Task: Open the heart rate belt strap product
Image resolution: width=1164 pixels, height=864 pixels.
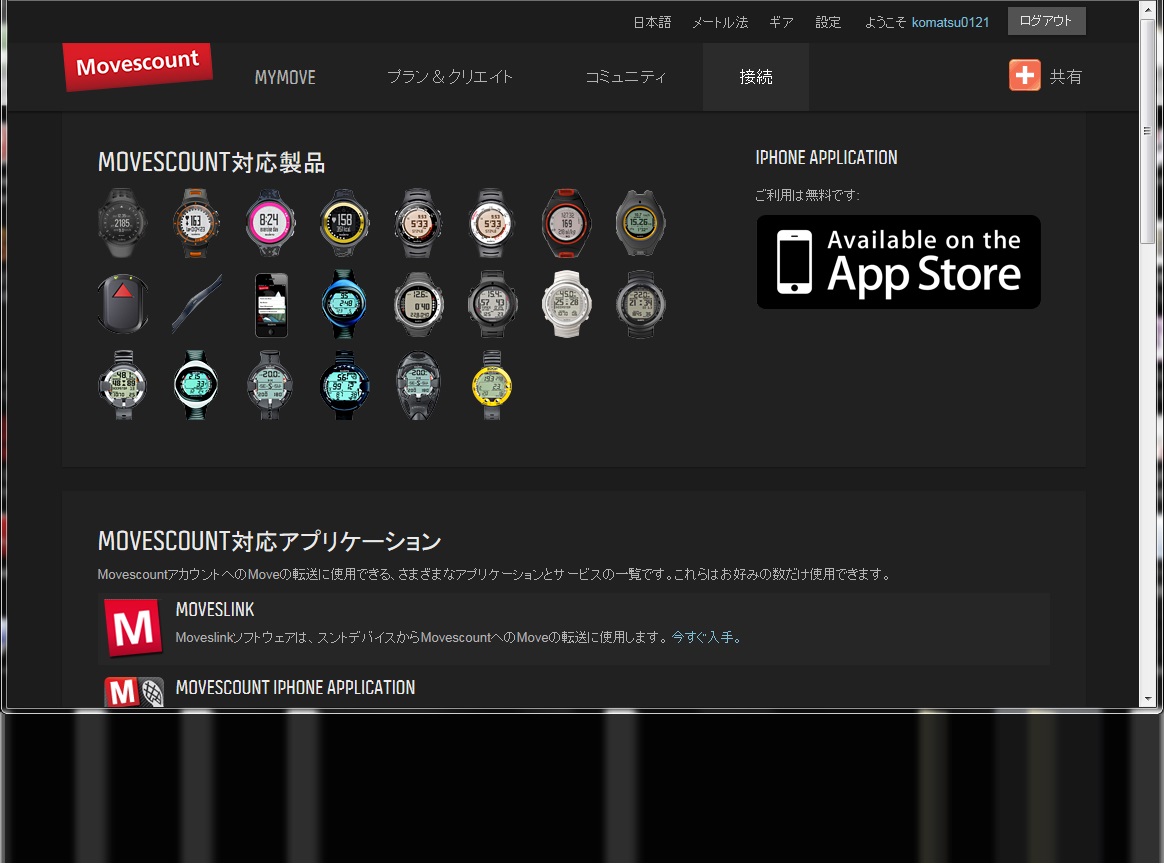Action: [196, 304]
